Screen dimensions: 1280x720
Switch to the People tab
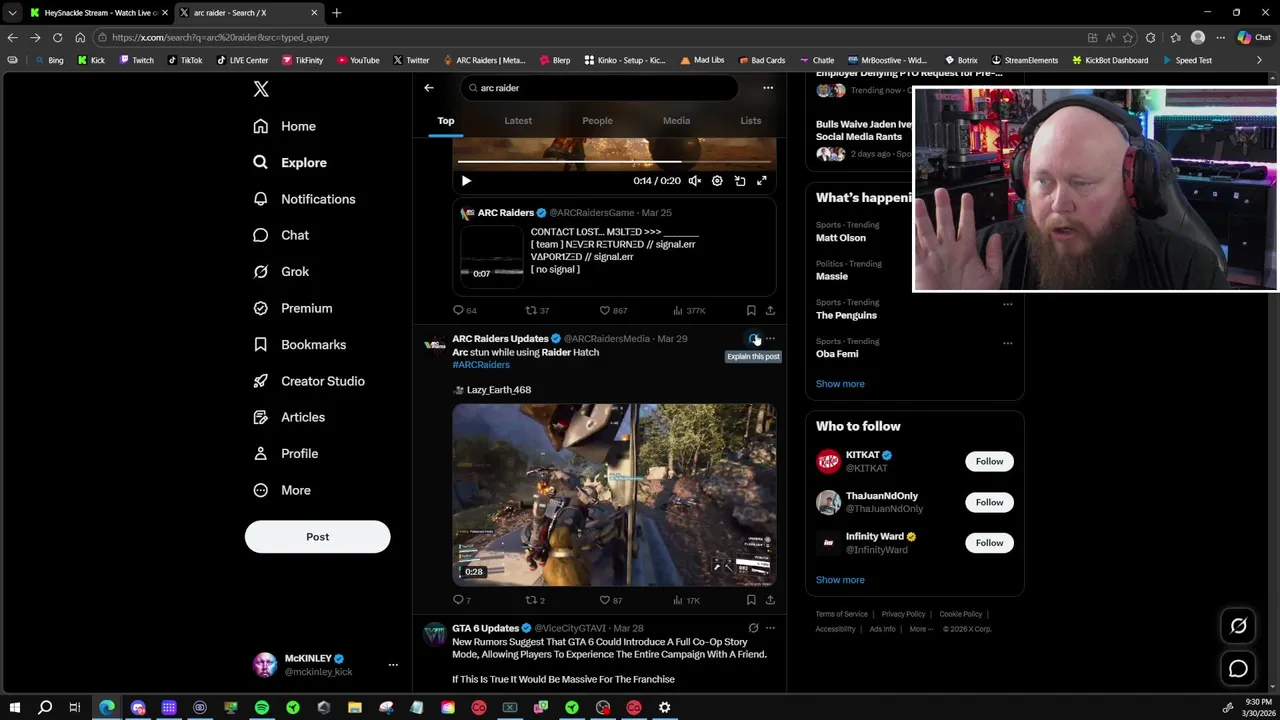[x=597, y=121]
